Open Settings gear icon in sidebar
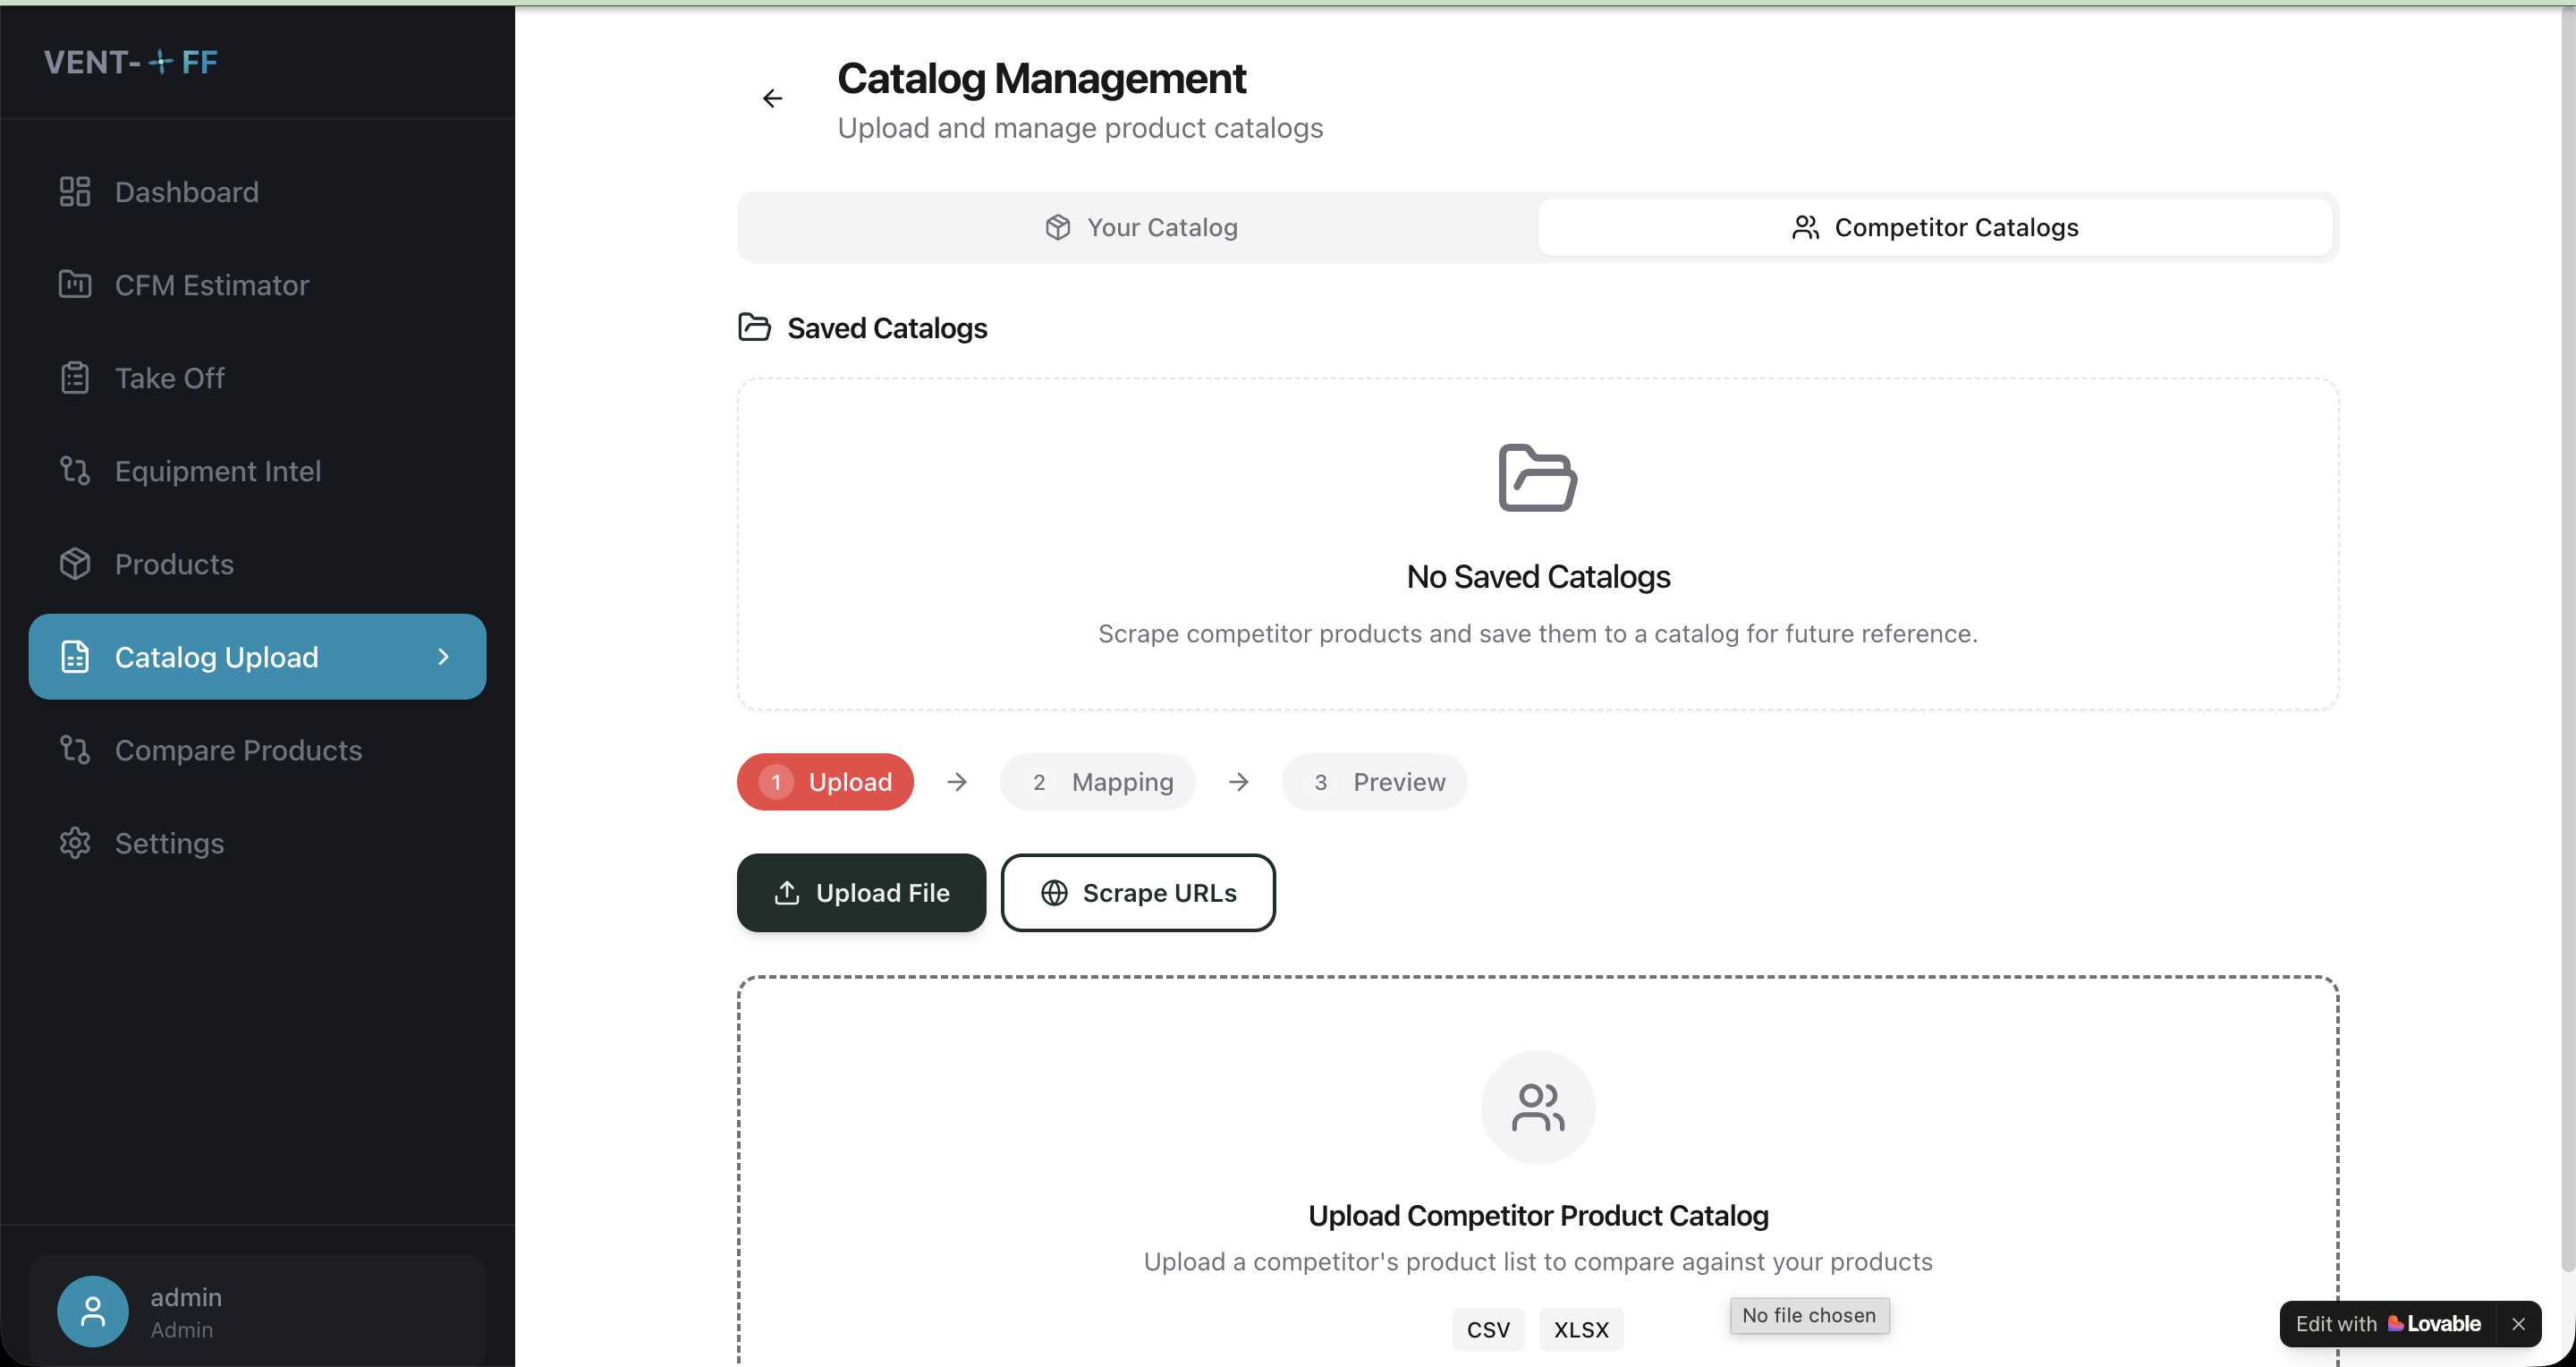 point(75,843)
